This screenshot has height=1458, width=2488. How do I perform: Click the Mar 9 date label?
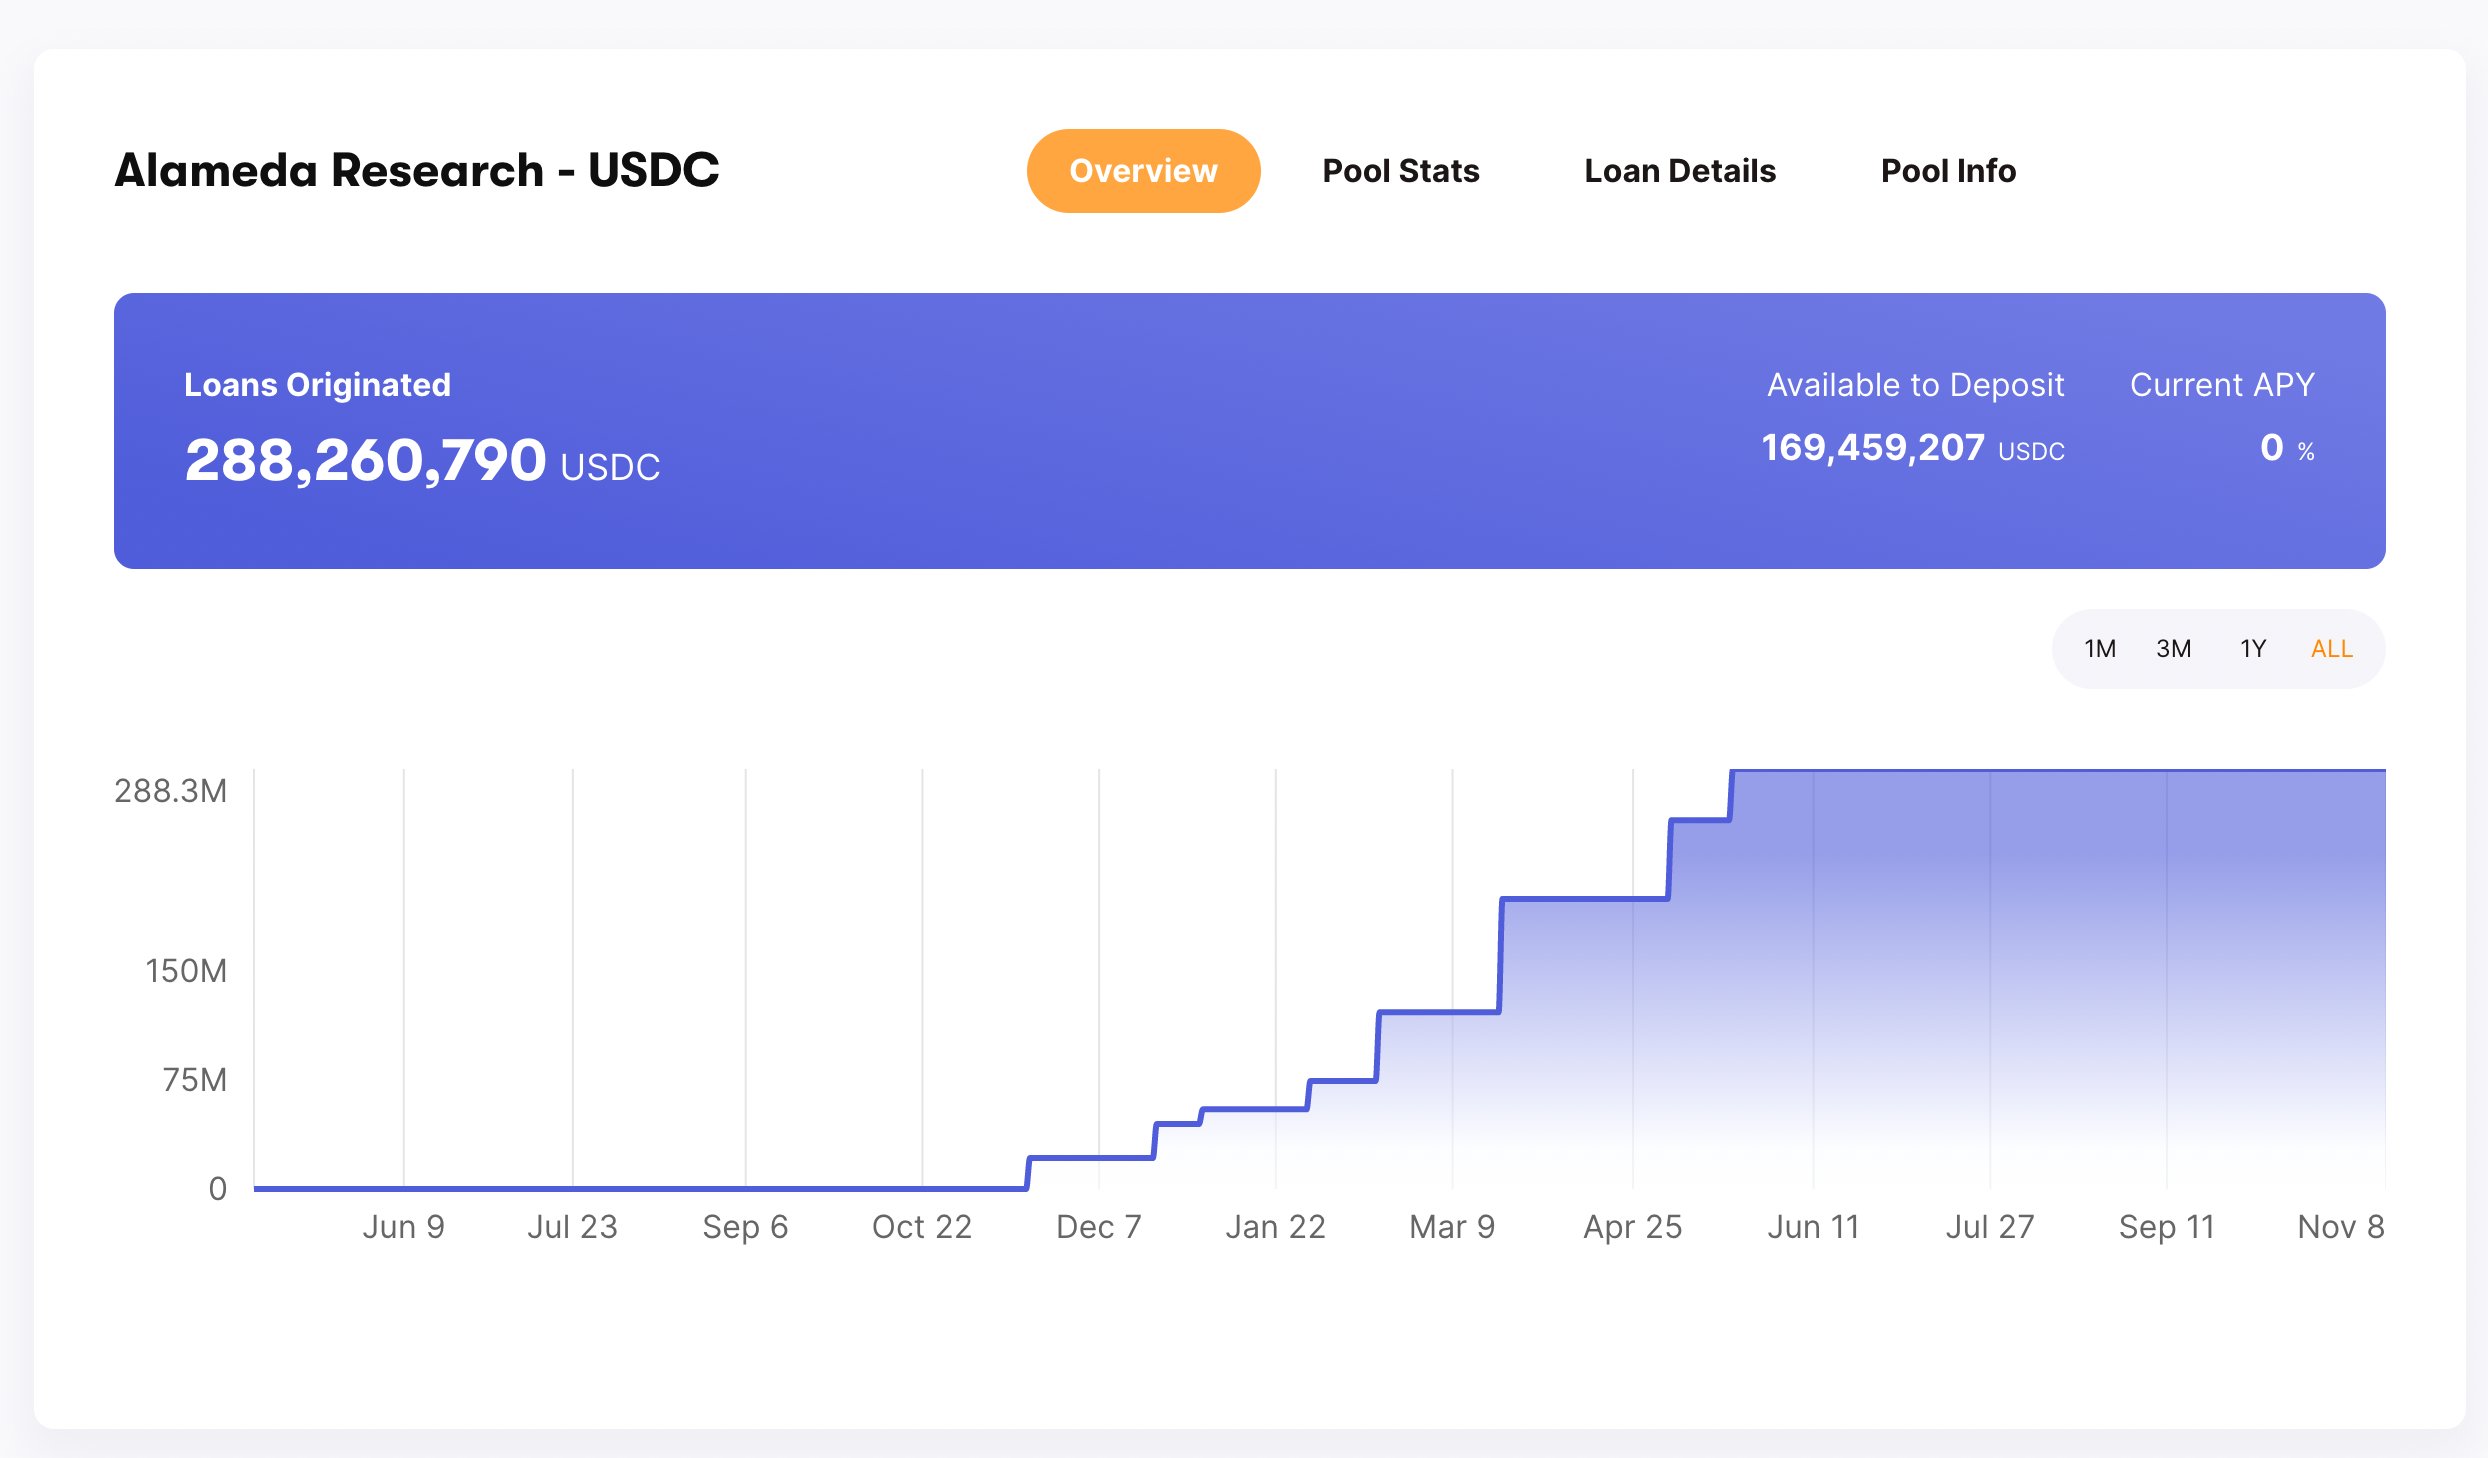click(x=1451, y=1226)
